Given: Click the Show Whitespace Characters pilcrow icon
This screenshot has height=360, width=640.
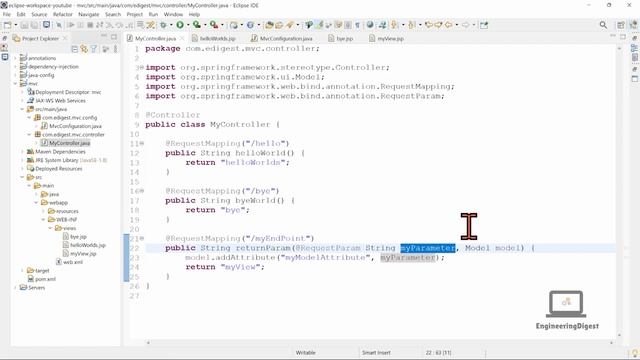Looking at the screenshot, I should point(358,25).
